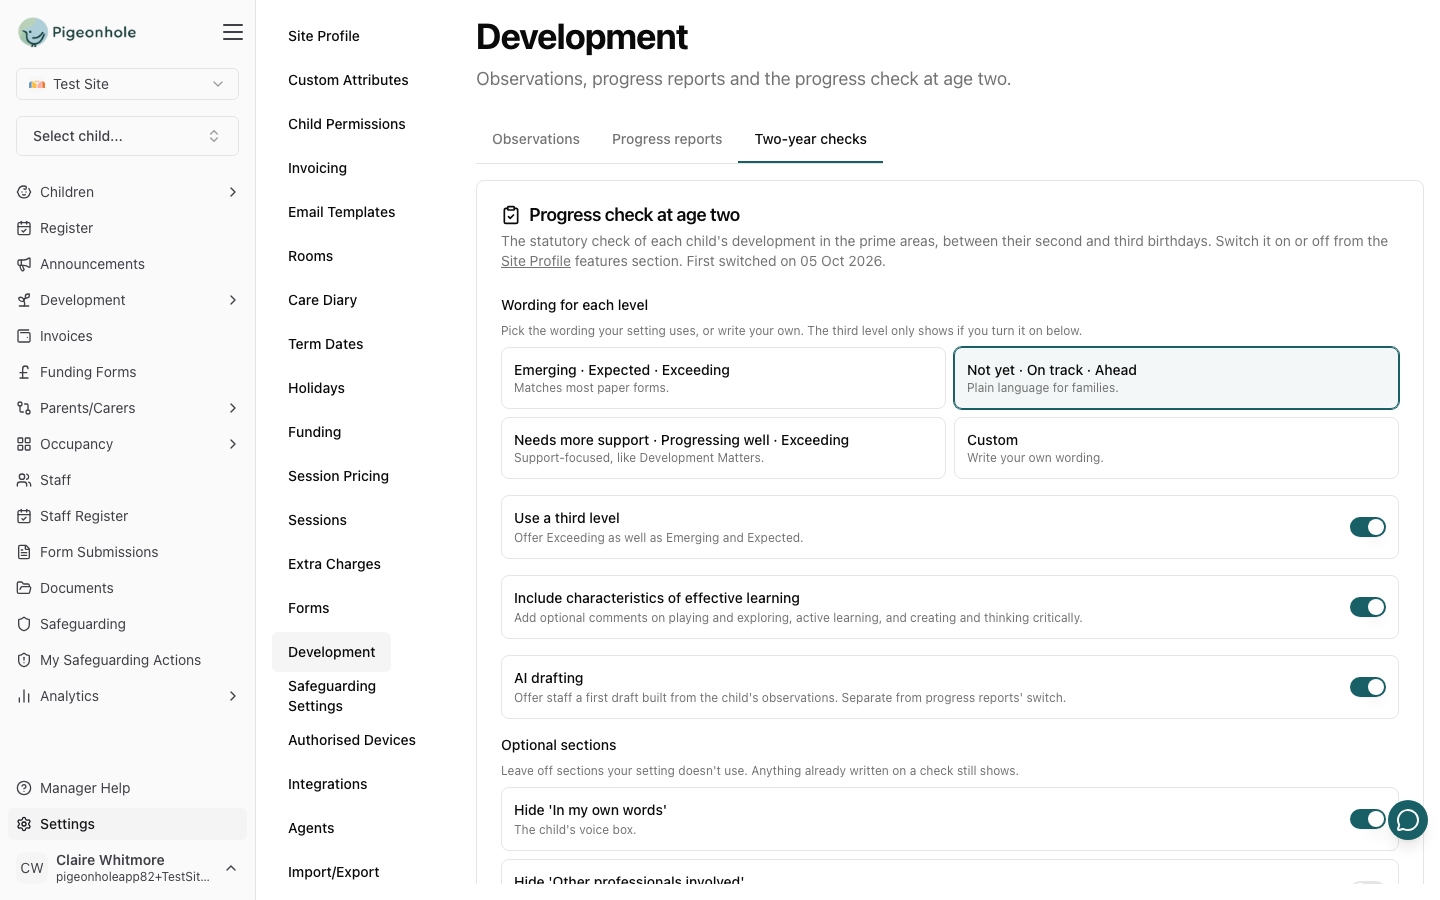Image resolution: width=1440 pixels, height=900 pixels.
Task: Expand the Occupancy chevron
Action: click(x=233, y=444)
